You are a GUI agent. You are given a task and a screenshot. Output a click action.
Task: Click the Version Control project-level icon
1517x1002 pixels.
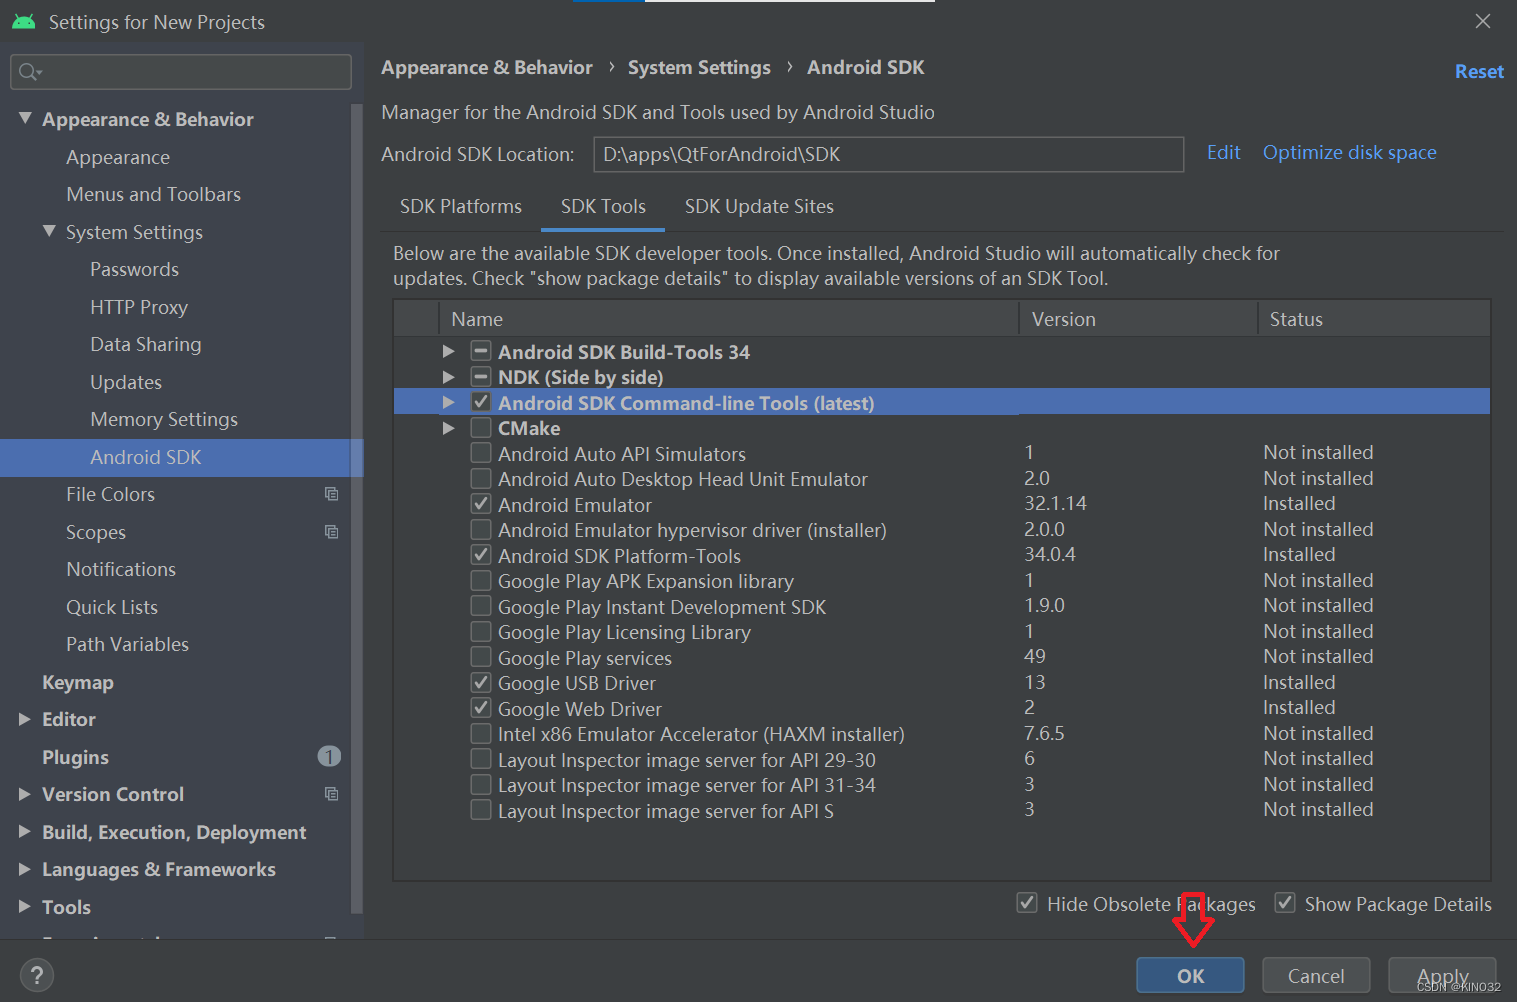(331, 794)
